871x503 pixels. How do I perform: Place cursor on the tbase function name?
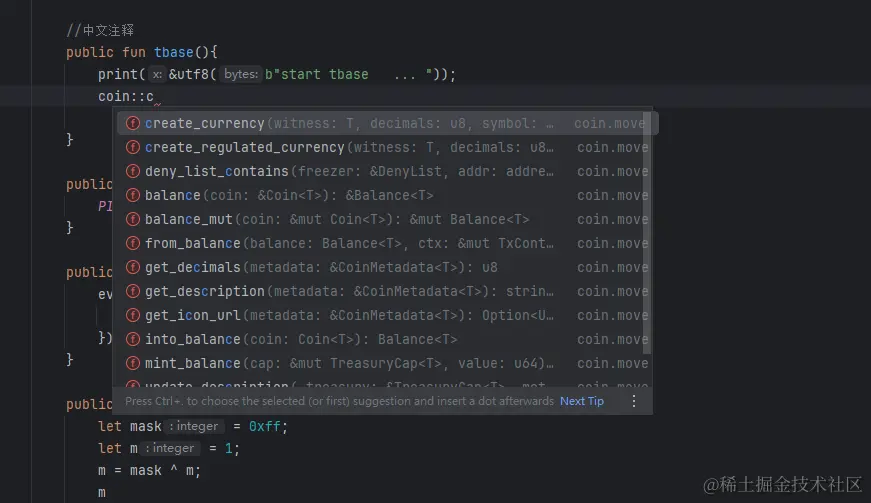tap(173, 52)
